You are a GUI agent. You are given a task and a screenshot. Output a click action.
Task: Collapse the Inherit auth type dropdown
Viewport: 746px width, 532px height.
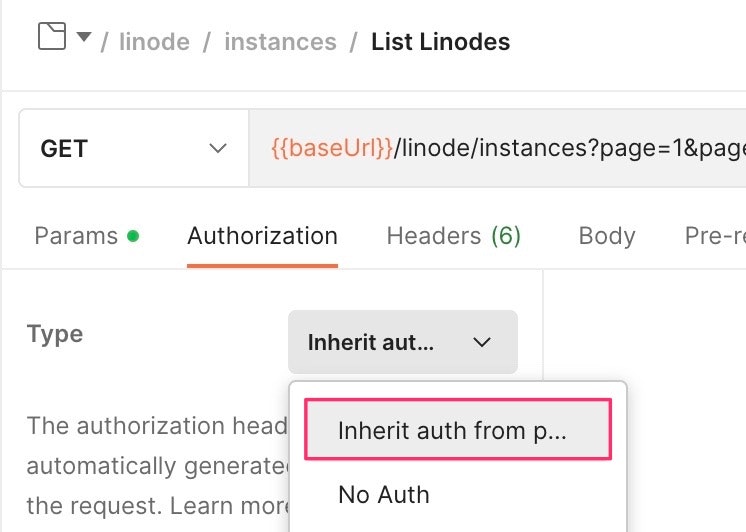[402, 342]
